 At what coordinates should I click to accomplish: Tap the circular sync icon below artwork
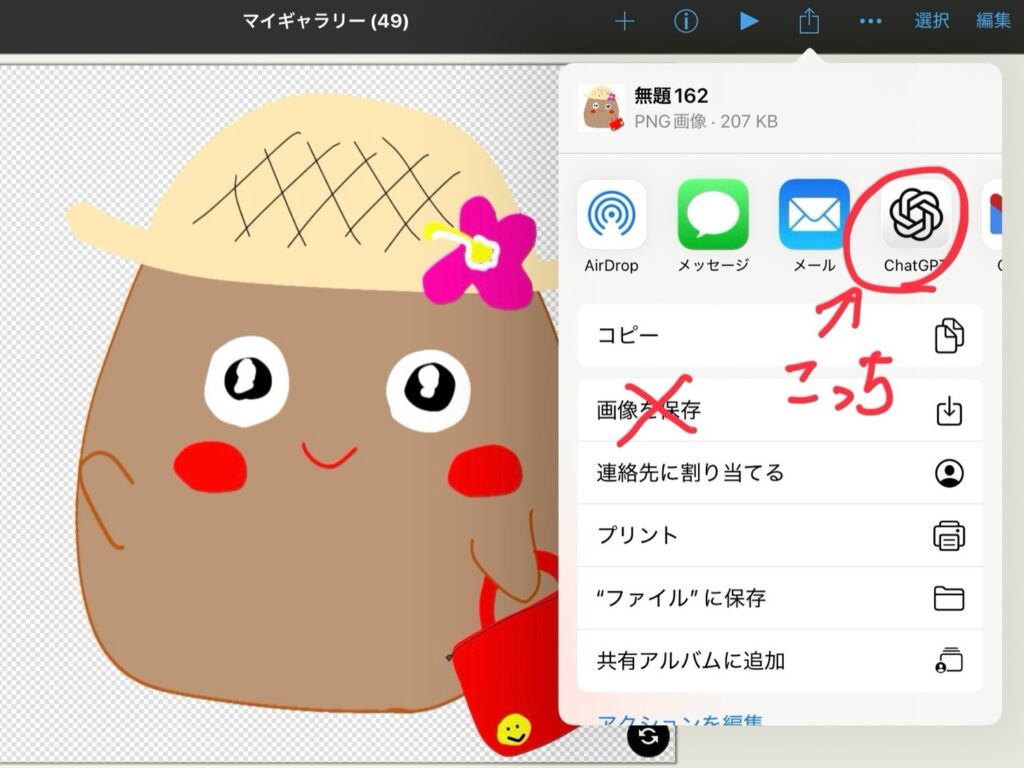[649, 738]
